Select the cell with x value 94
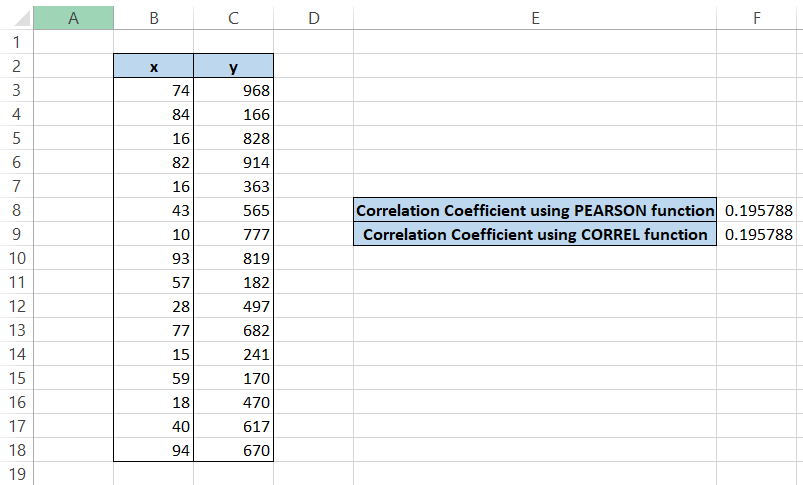 click(154, 450)
